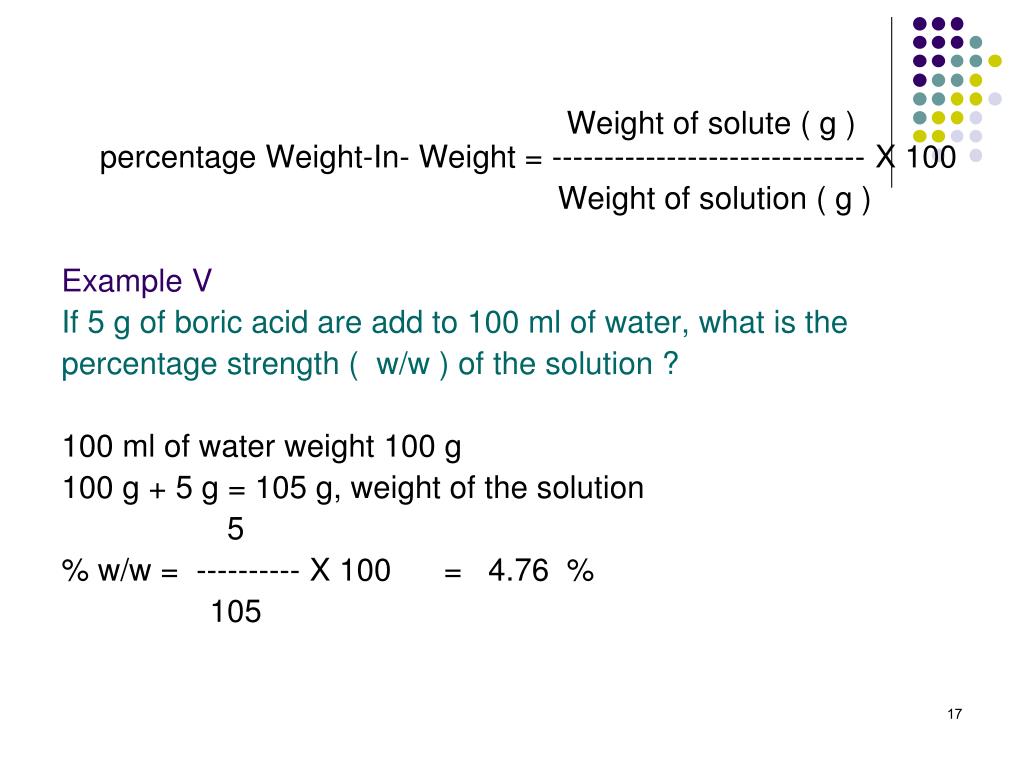Click the '% w/w =' label
The height and width of the screenshot is (768, 1024).
(120, 571)
